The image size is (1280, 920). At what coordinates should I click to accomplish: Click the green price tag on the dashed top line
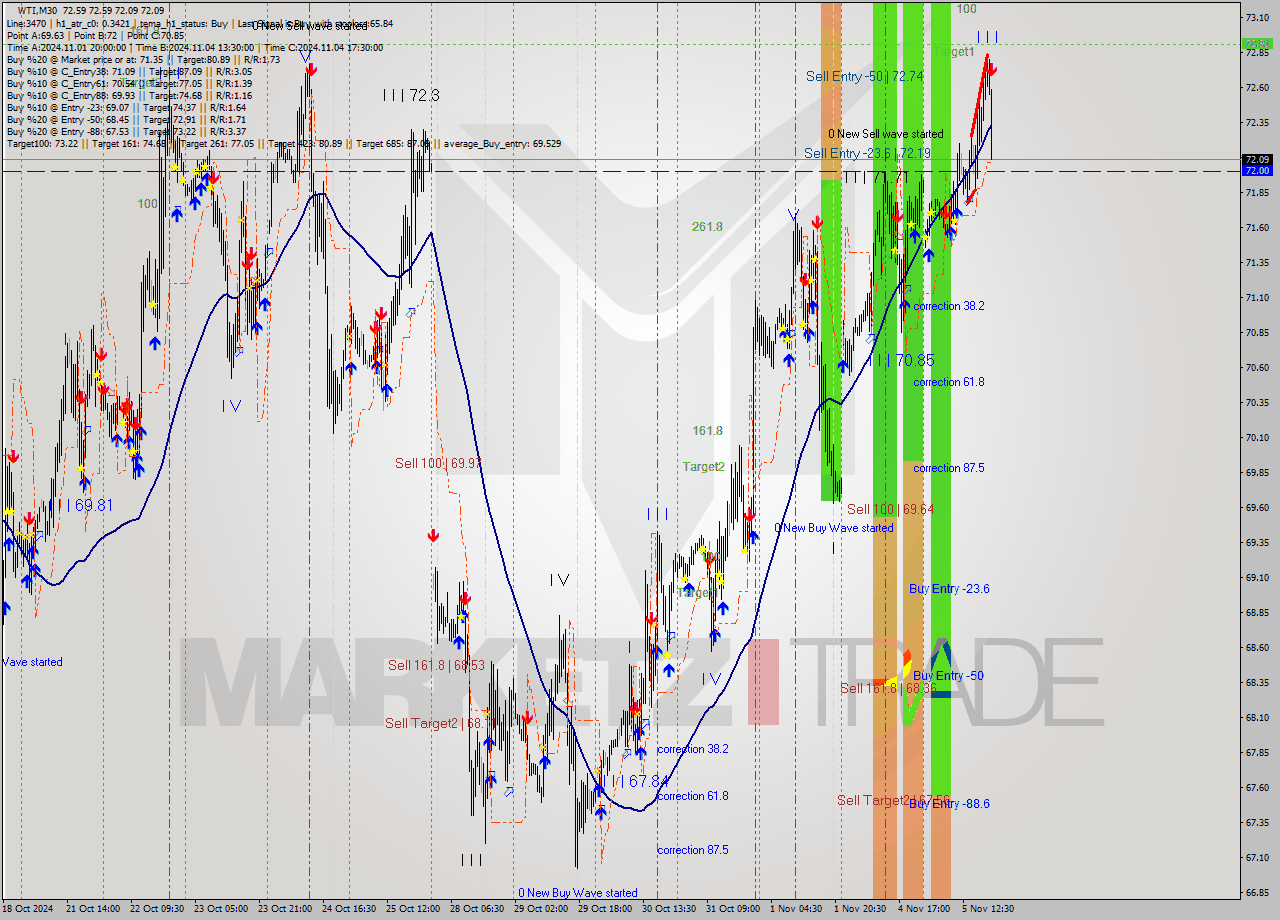(x=1256, y=44)
